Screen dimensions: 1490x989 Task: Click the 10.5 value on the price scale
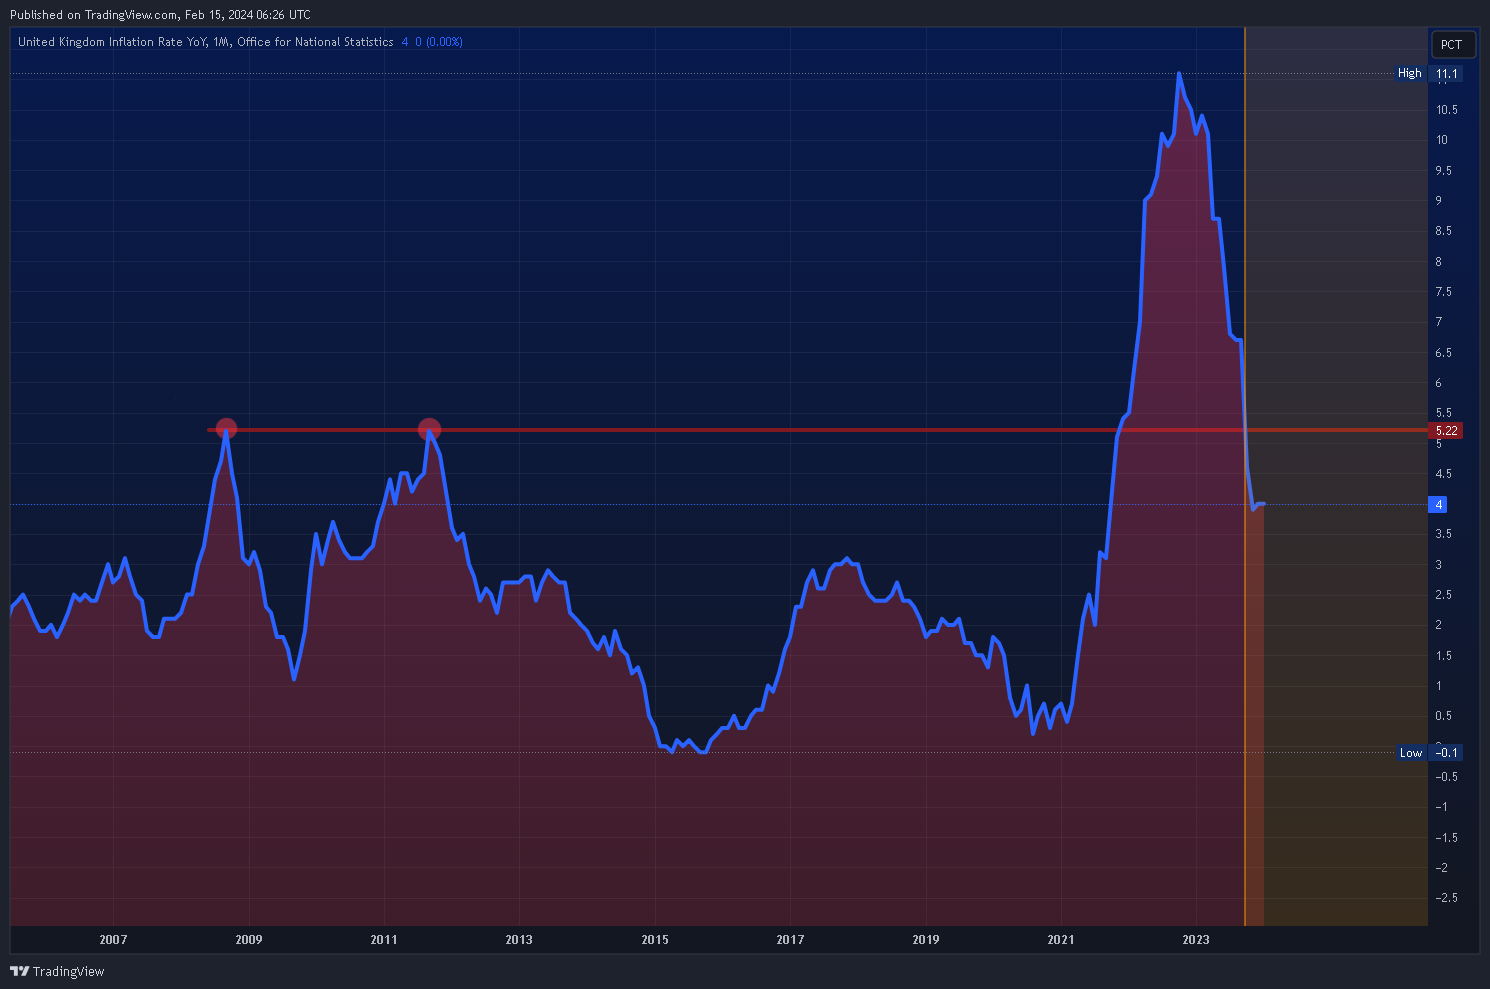click(x=1447, y=110)
